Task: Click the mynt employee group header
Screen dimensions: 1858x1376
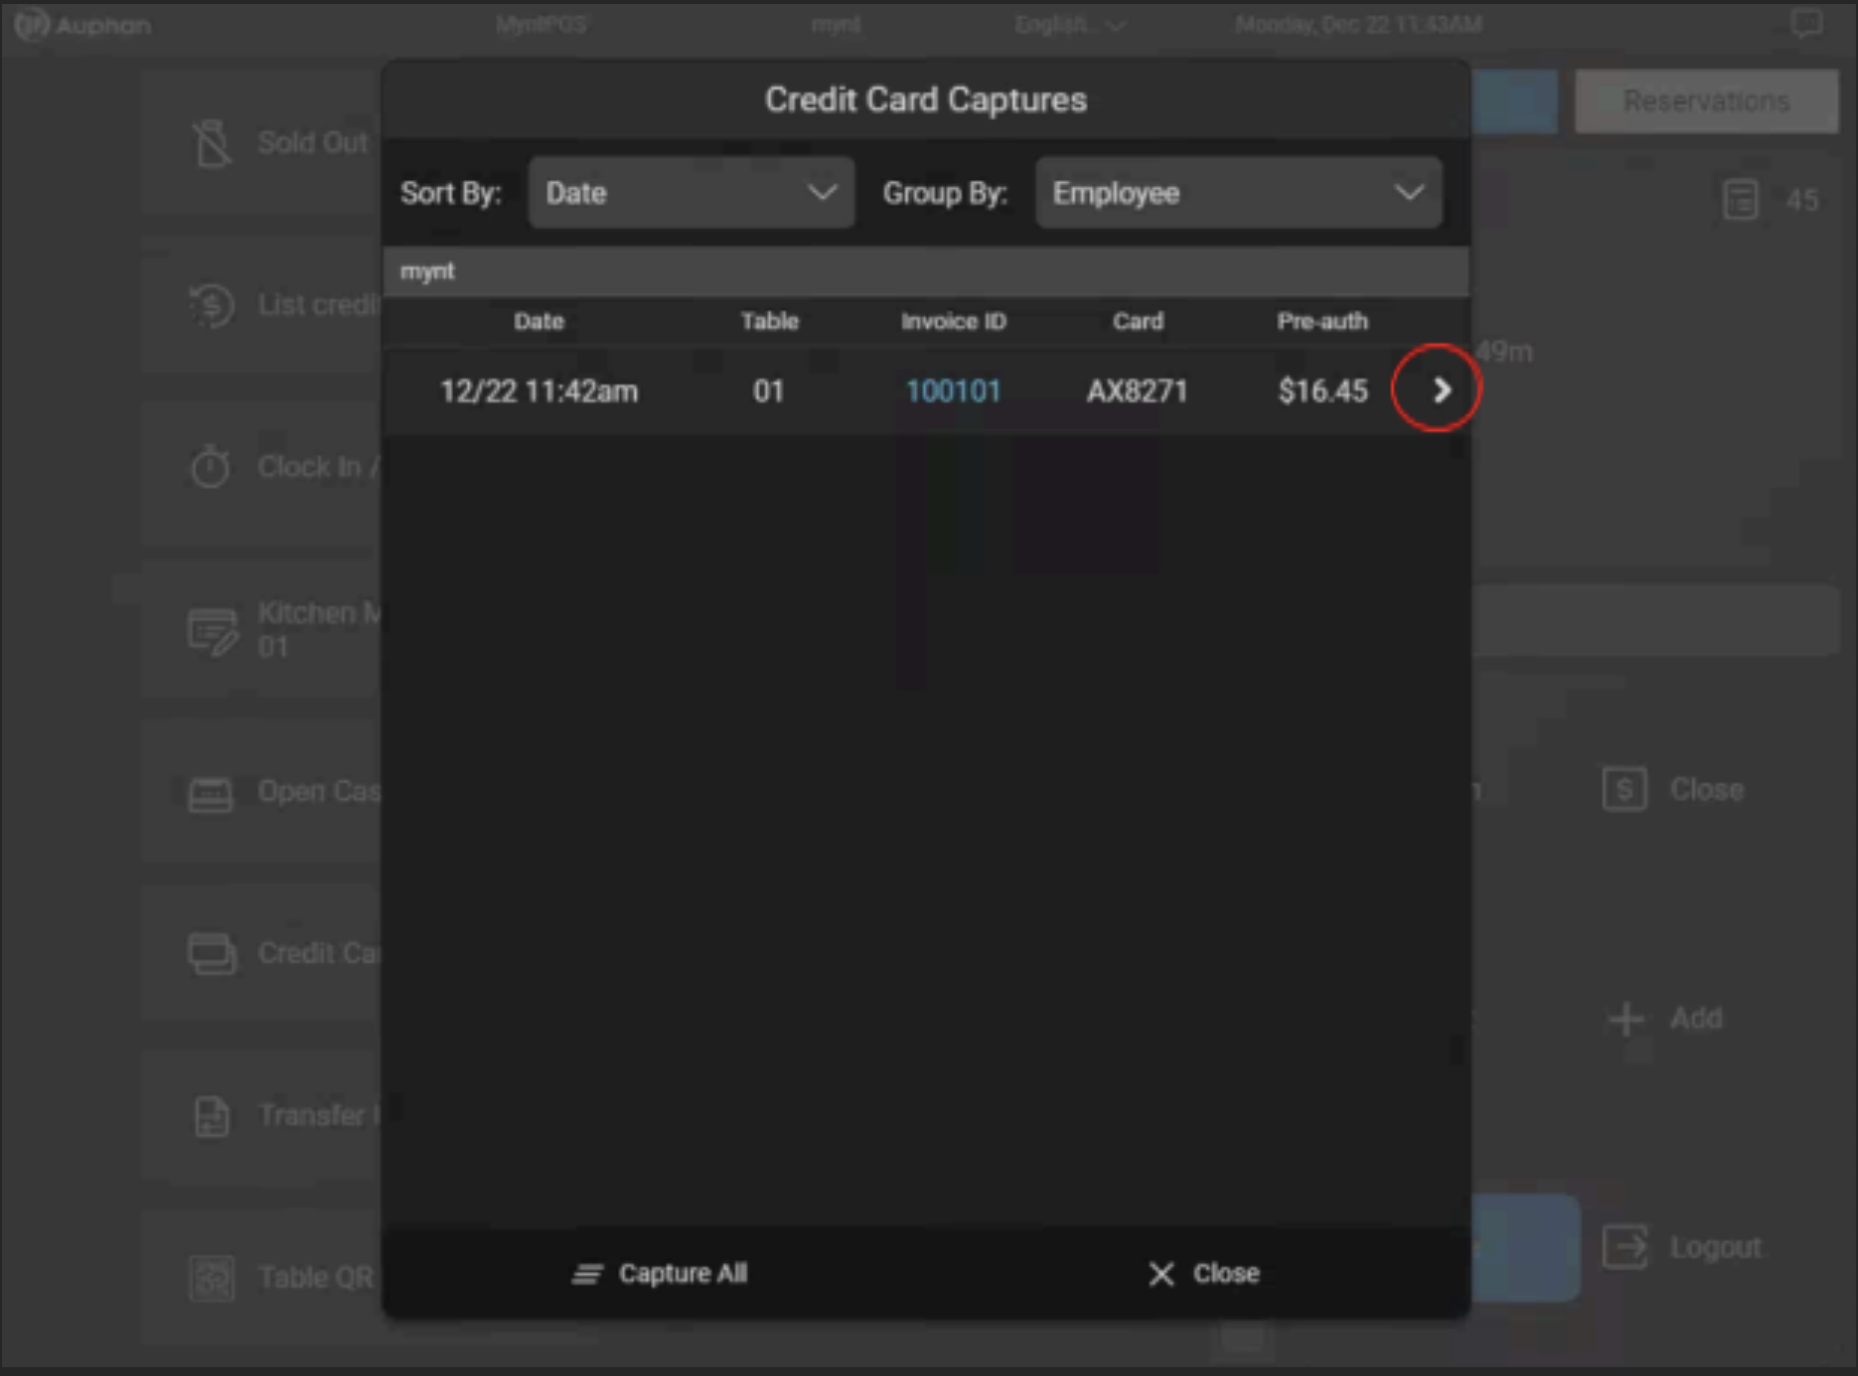Action: pos(925,271)
